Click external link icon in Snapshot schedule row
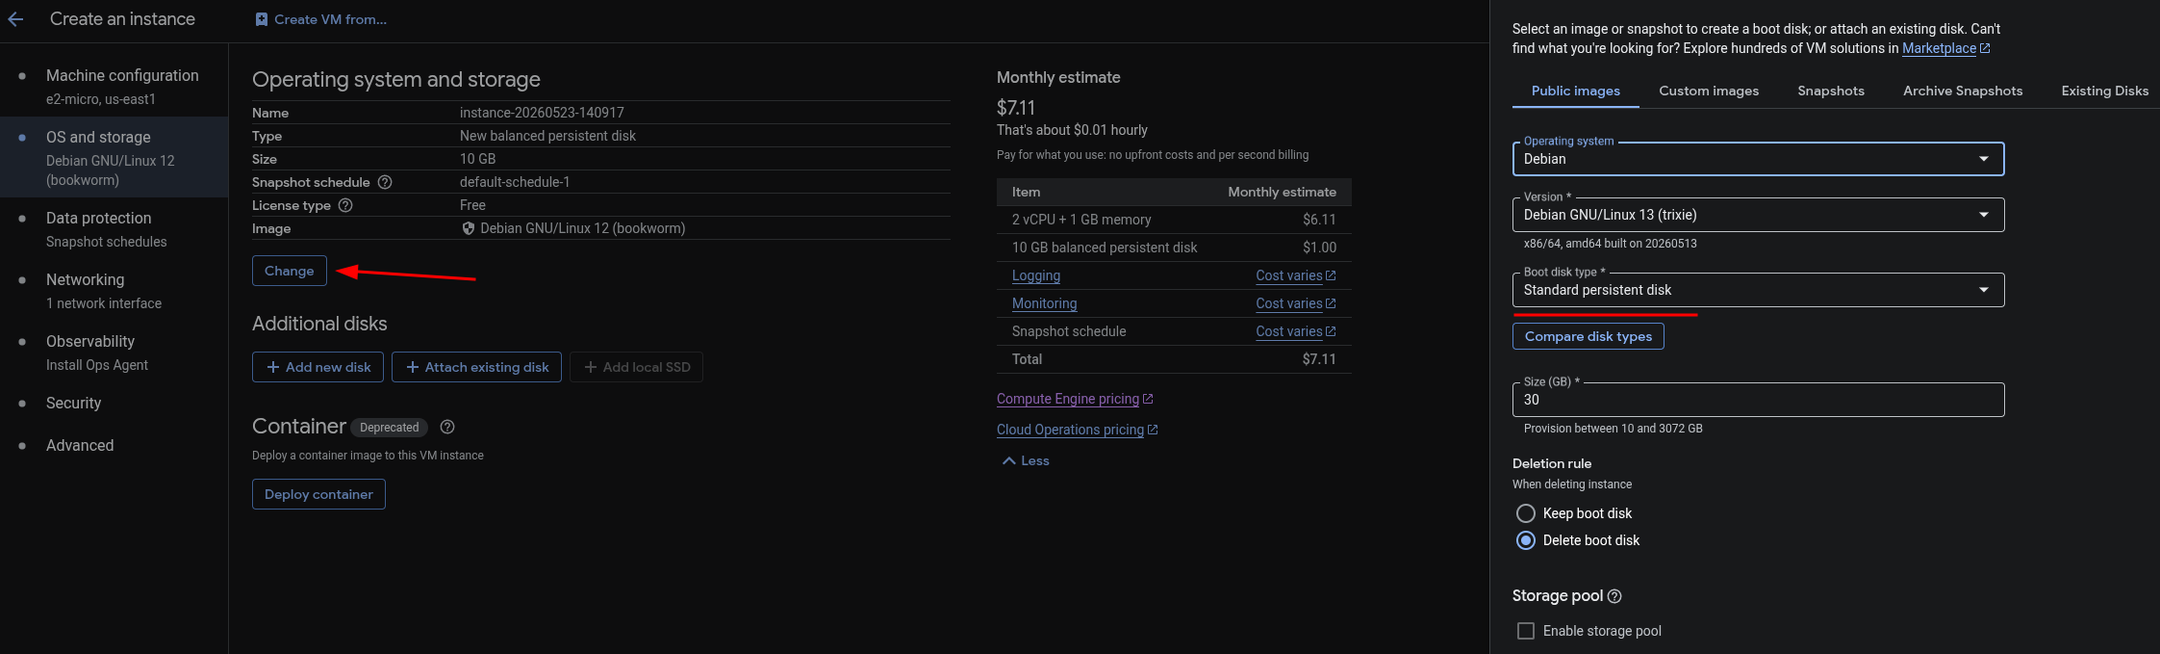 (x=1330, y=332)
